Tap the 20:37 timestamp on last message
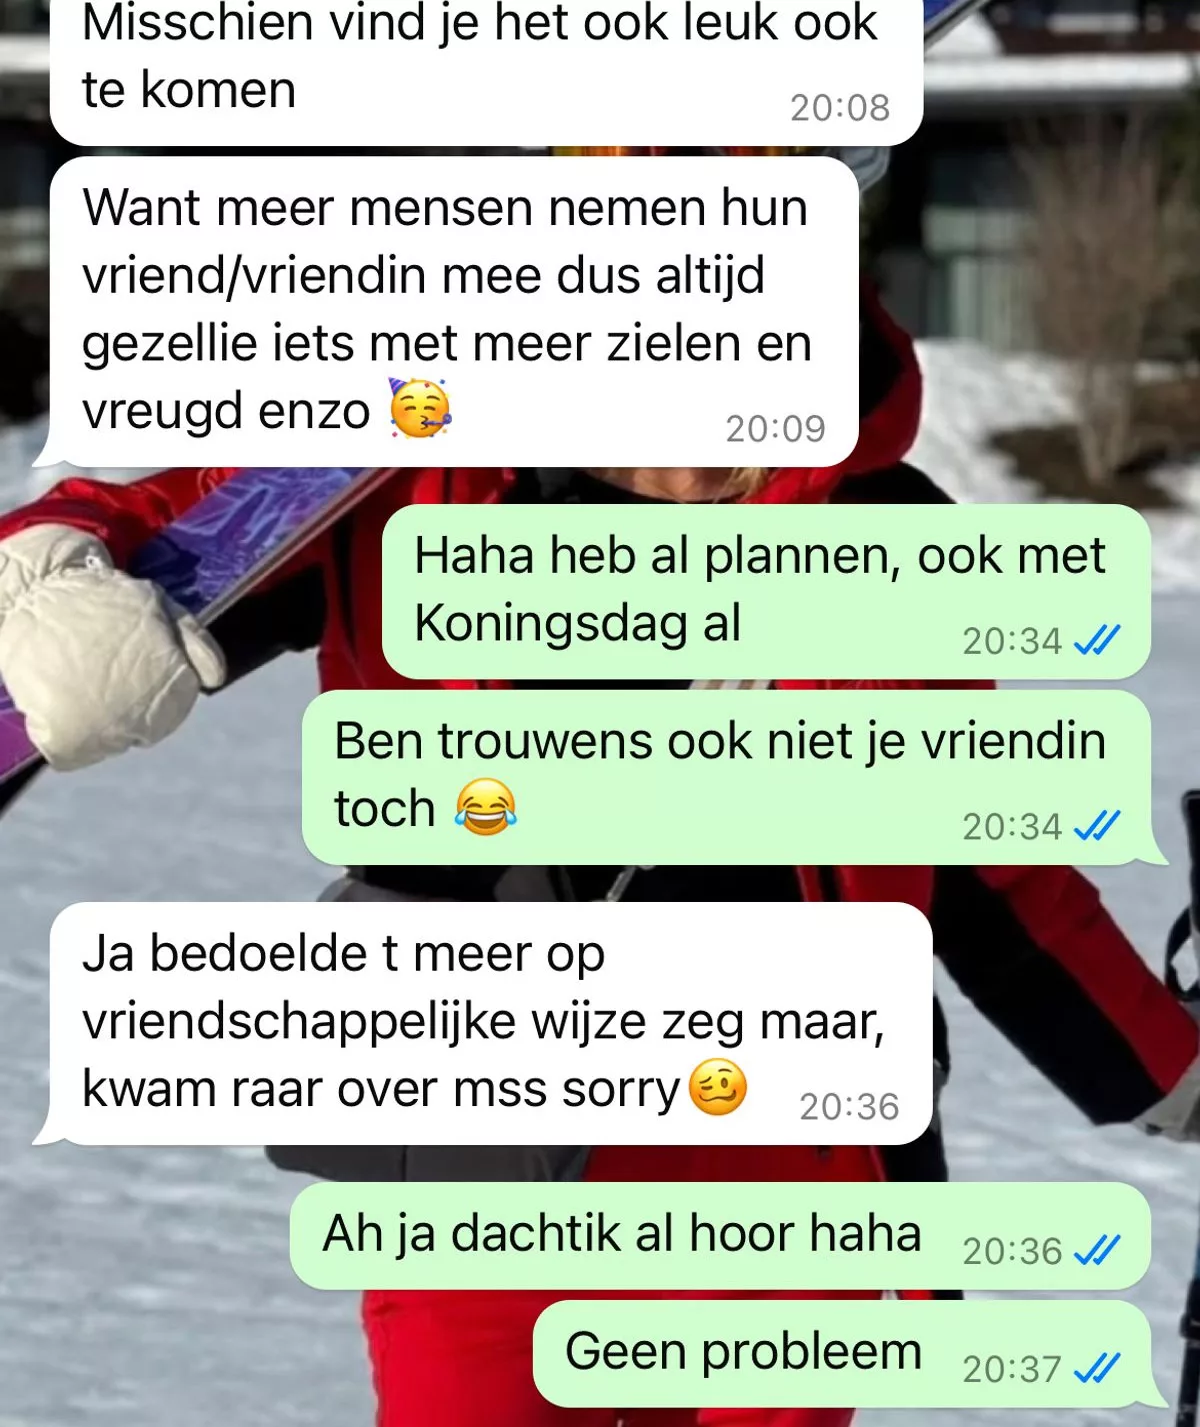This screenshot has height=1427, width=1200. tap(1012, 1368)
